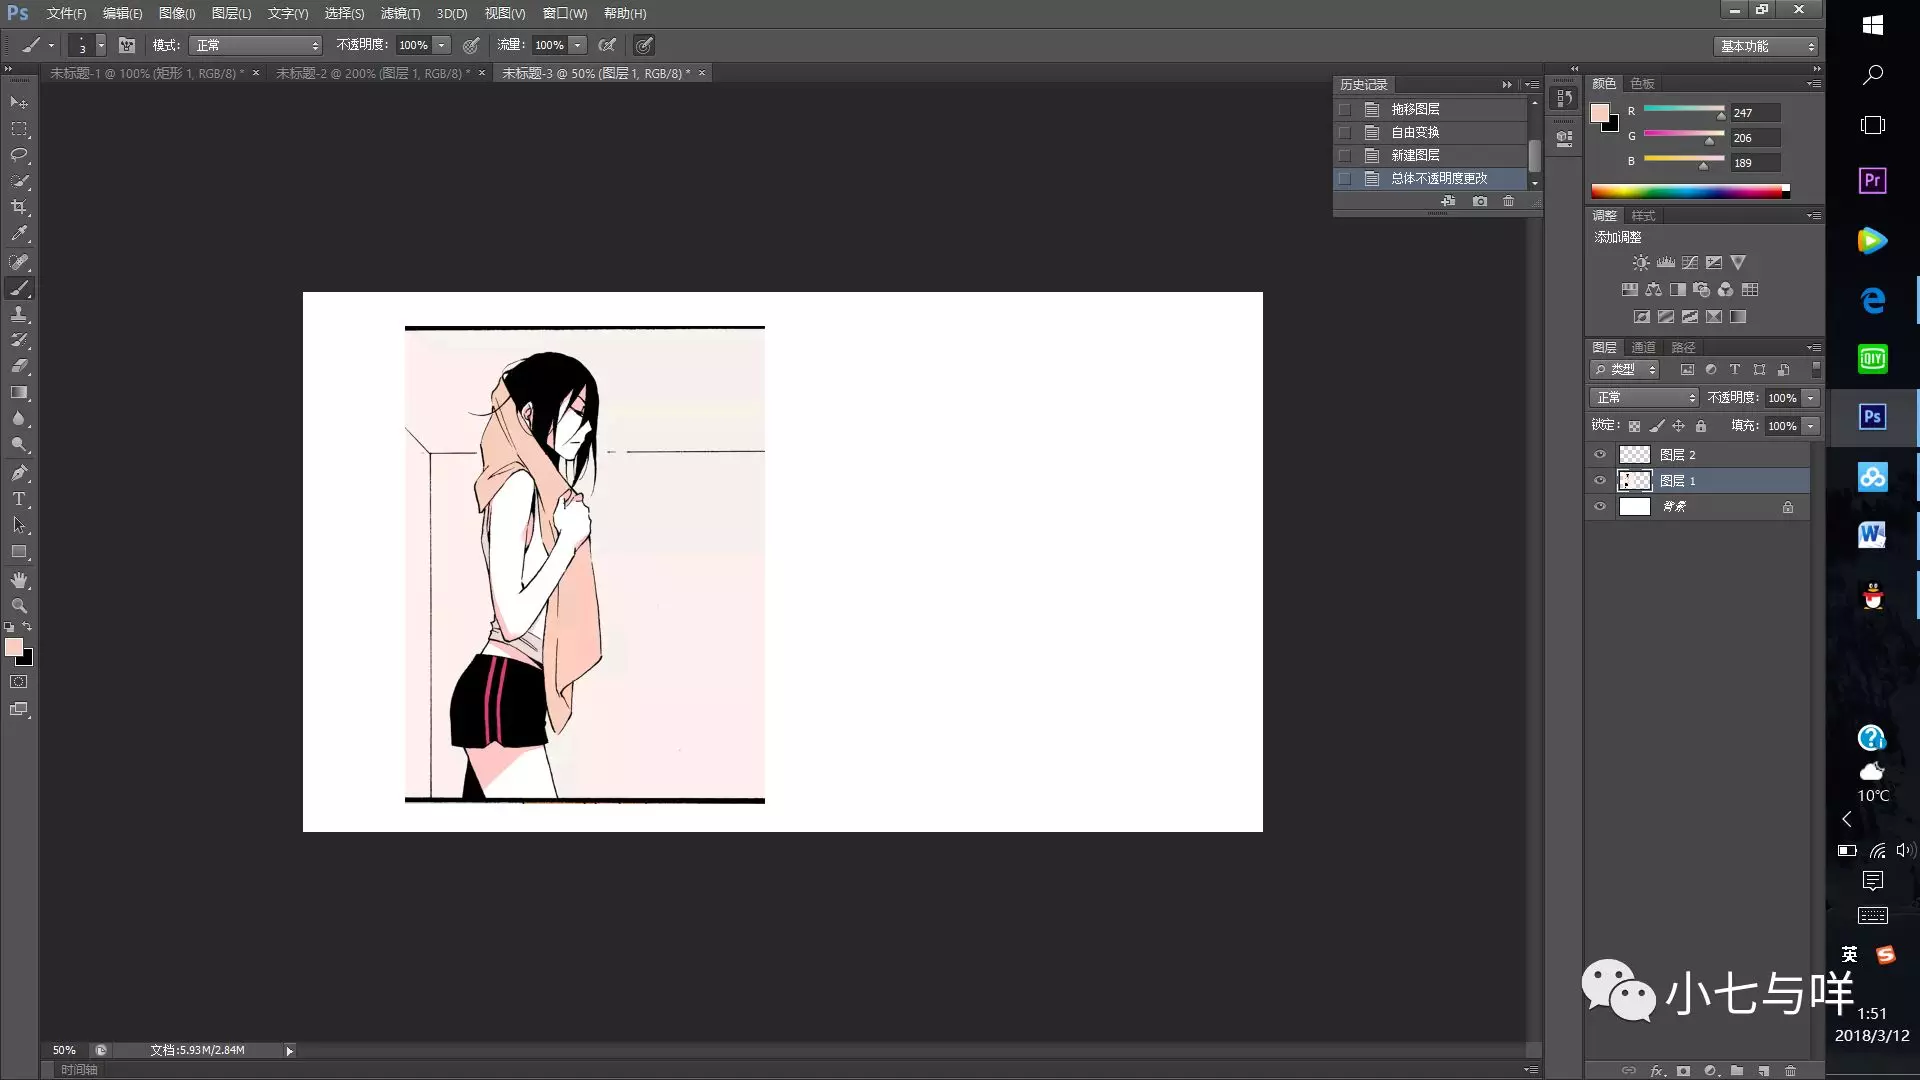Image resolution: width=1920 pixels, height=1080 pixels.
Task: Click the Brightness/Contrast adjustment icon
Action: click(1641, 263)
